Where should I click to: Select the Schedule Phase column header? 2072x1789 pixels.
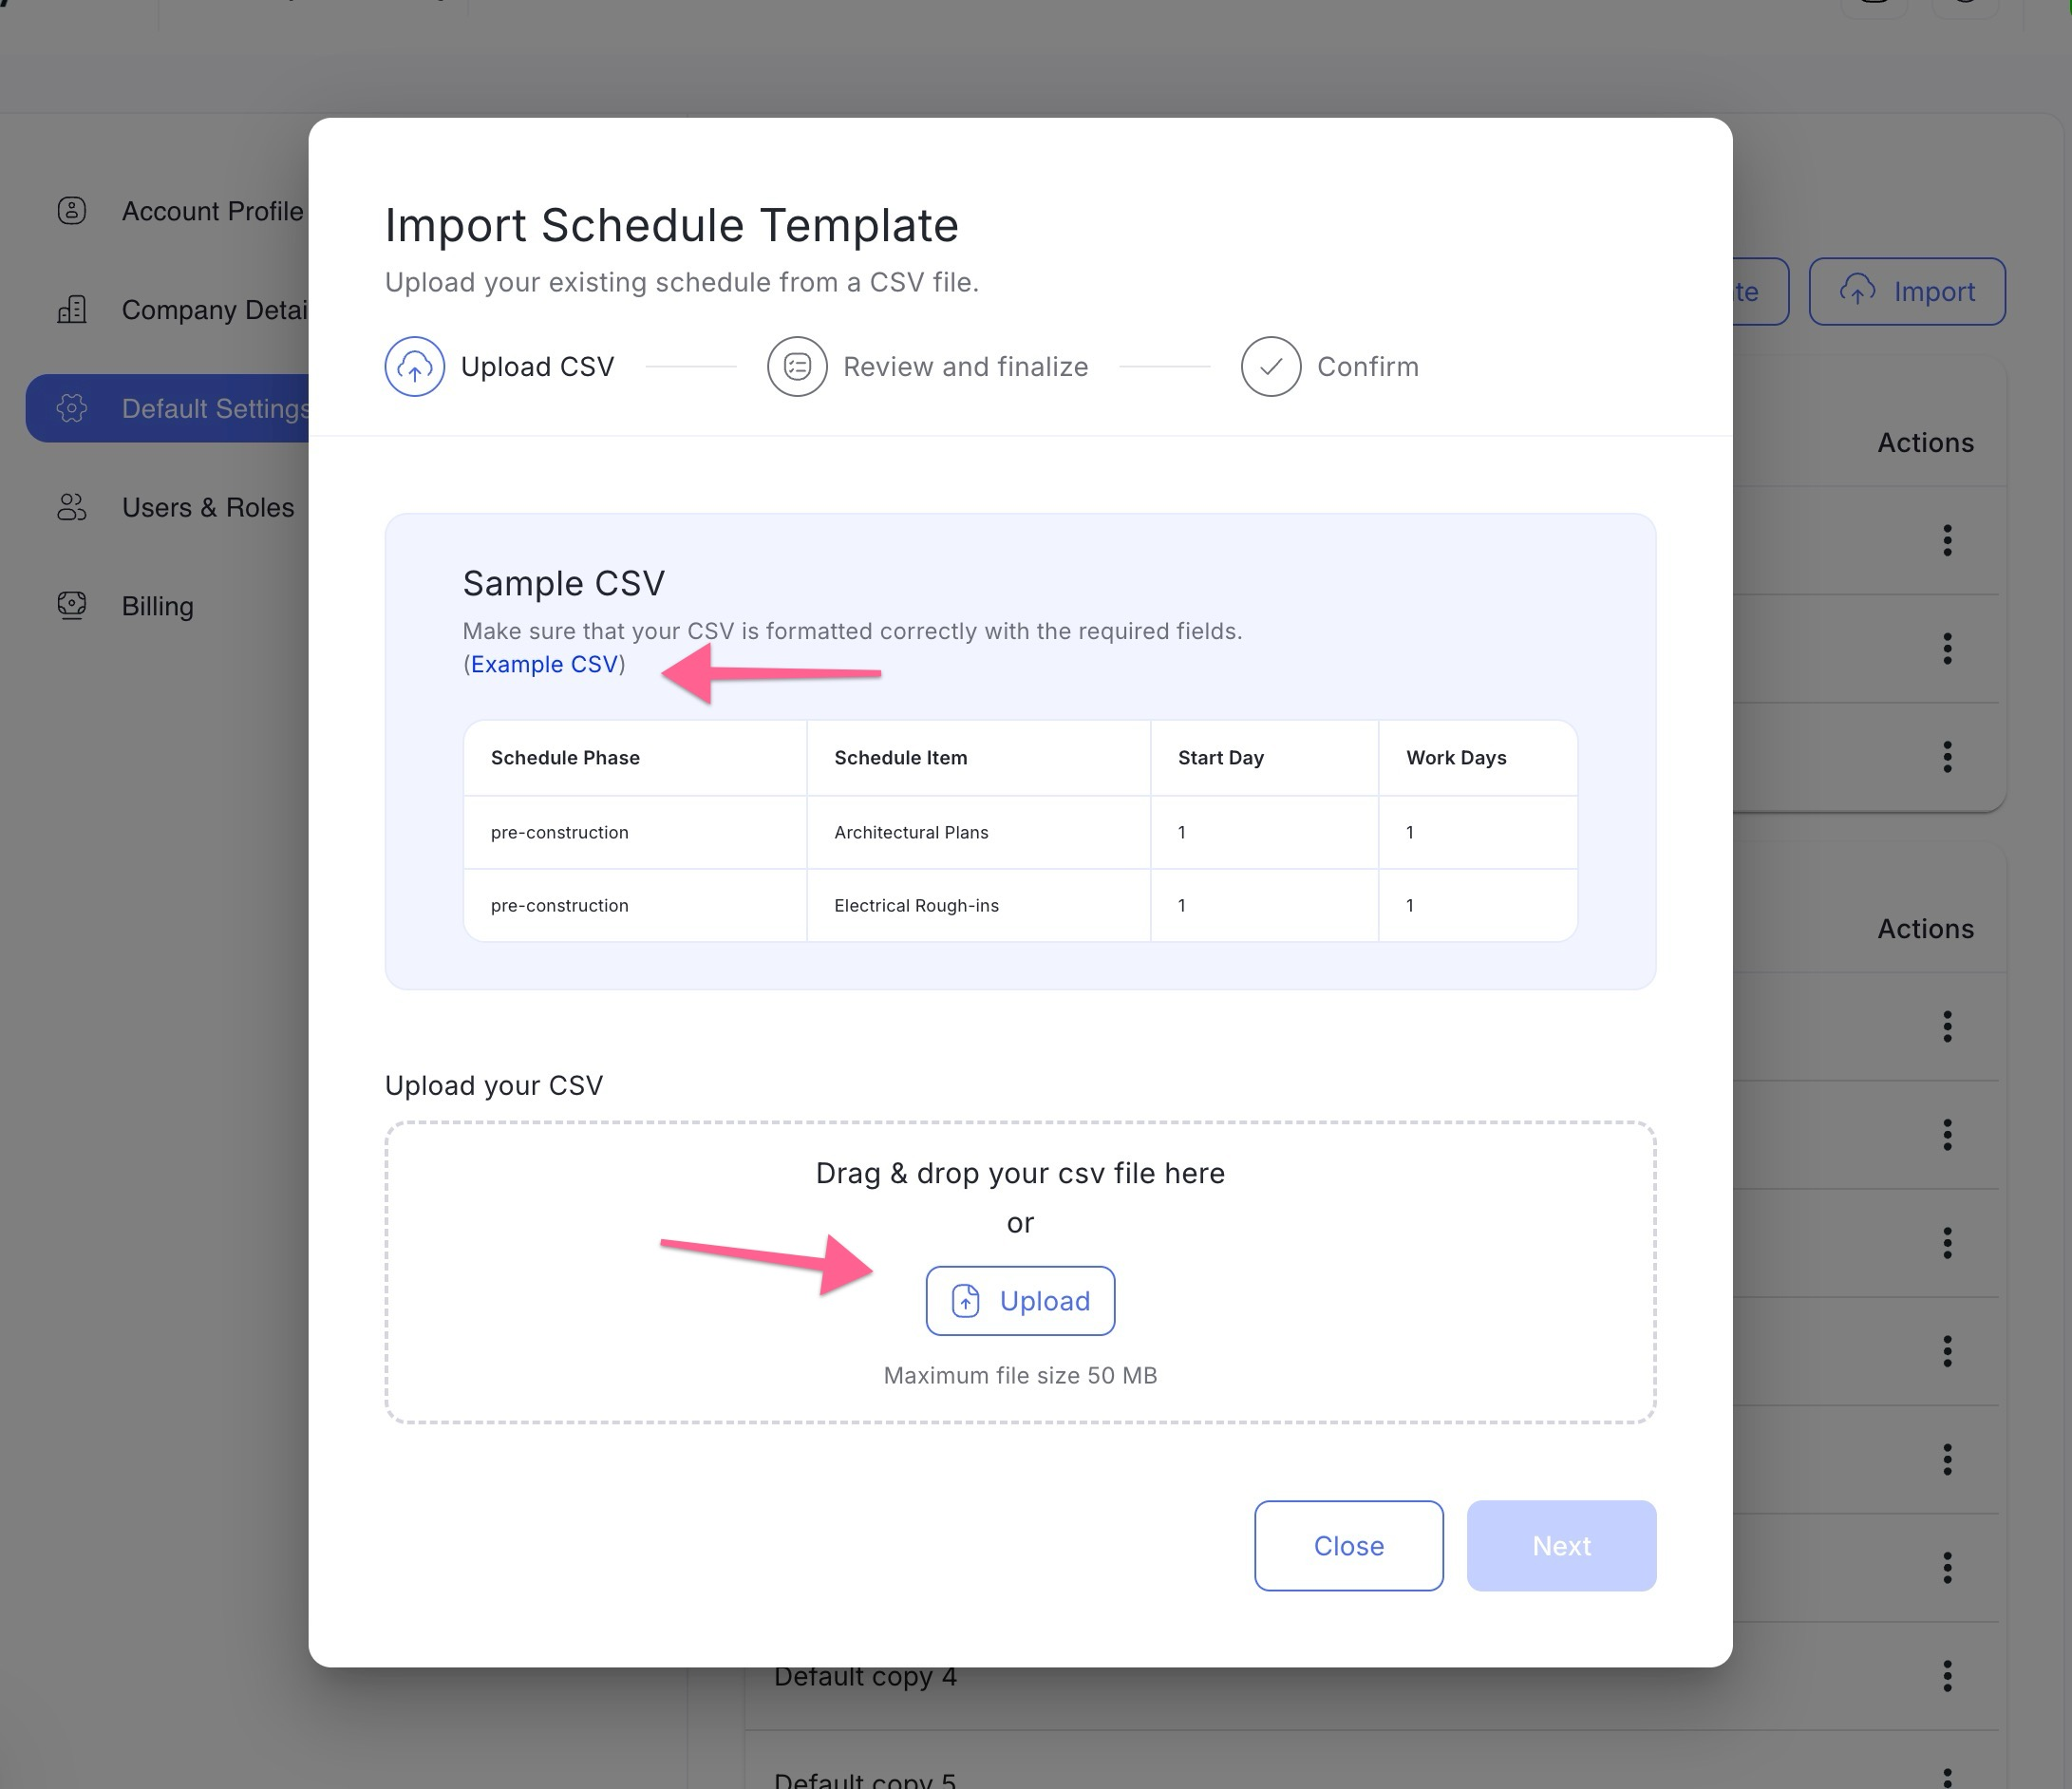(565, 758)
